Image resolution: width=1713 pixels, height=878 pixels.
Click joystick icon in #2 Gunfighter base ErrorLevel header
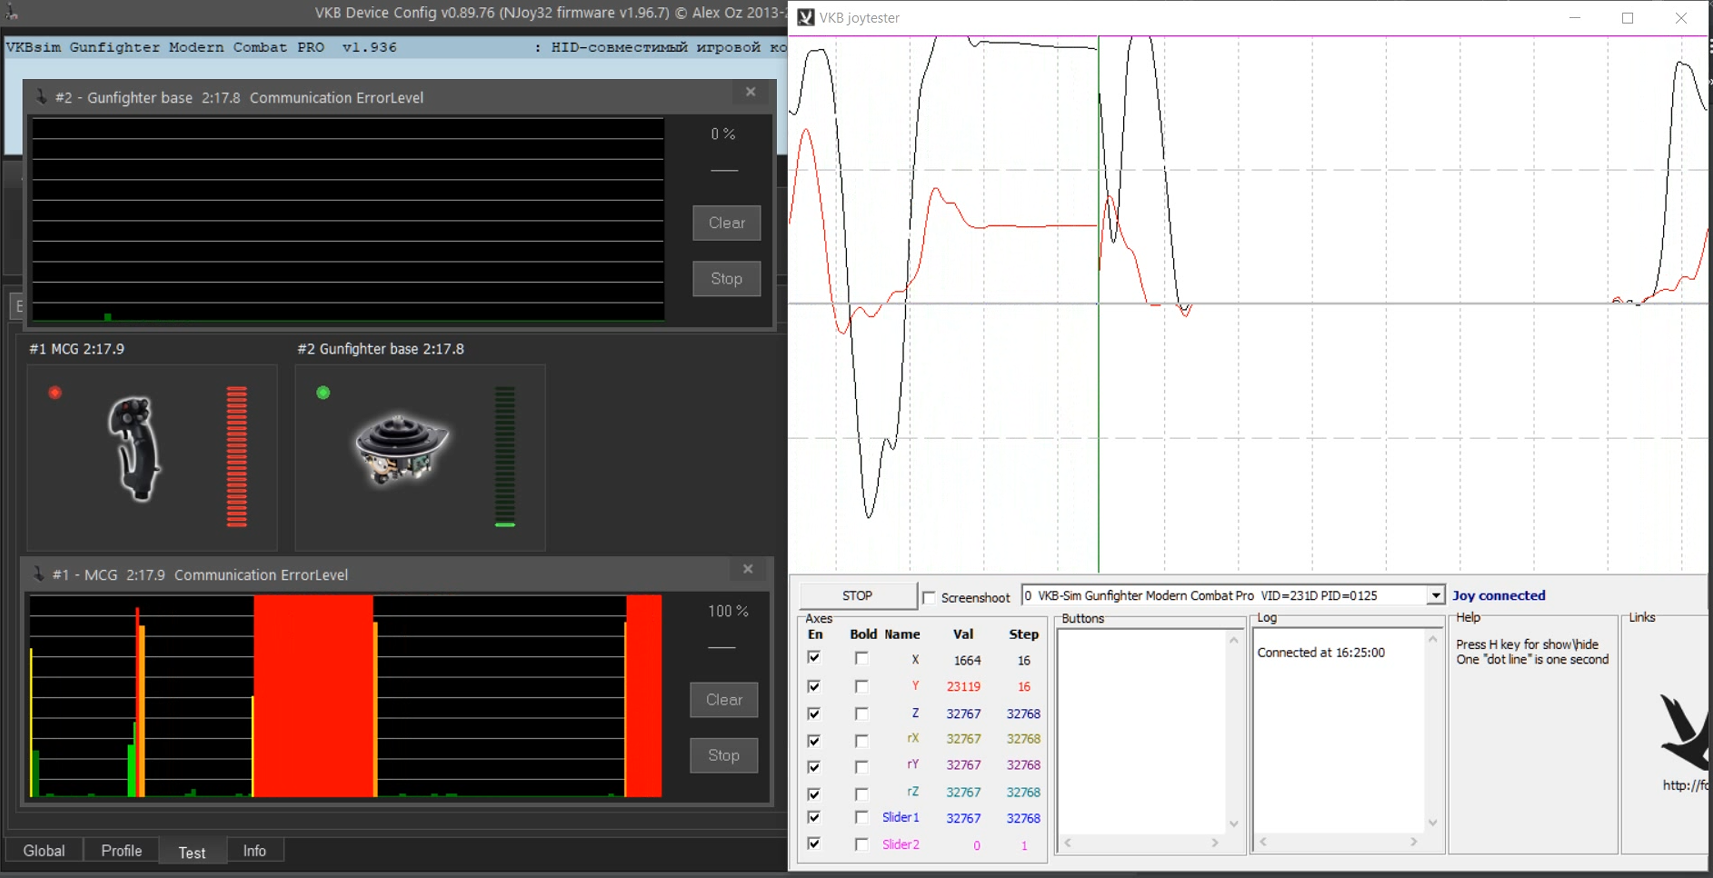click(x=41, y=97)
